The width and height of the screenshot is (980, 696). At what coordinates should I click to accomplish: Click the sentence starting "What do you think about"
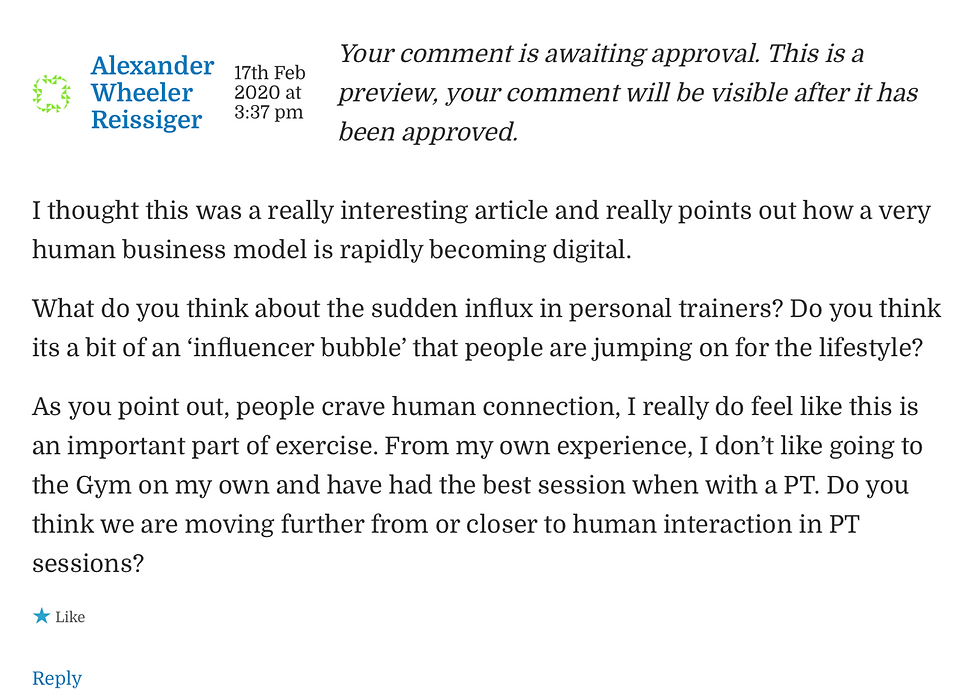tap(408, 309)
